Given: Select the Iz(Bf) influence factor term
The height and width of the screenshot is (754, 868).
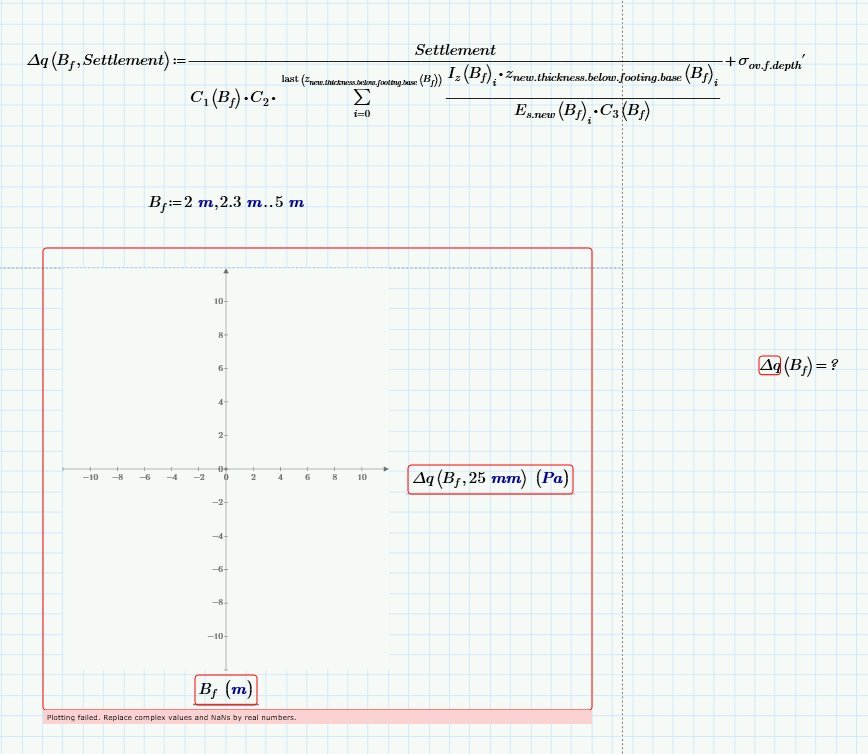Looking at the screenshot, I should pos(461,75).
